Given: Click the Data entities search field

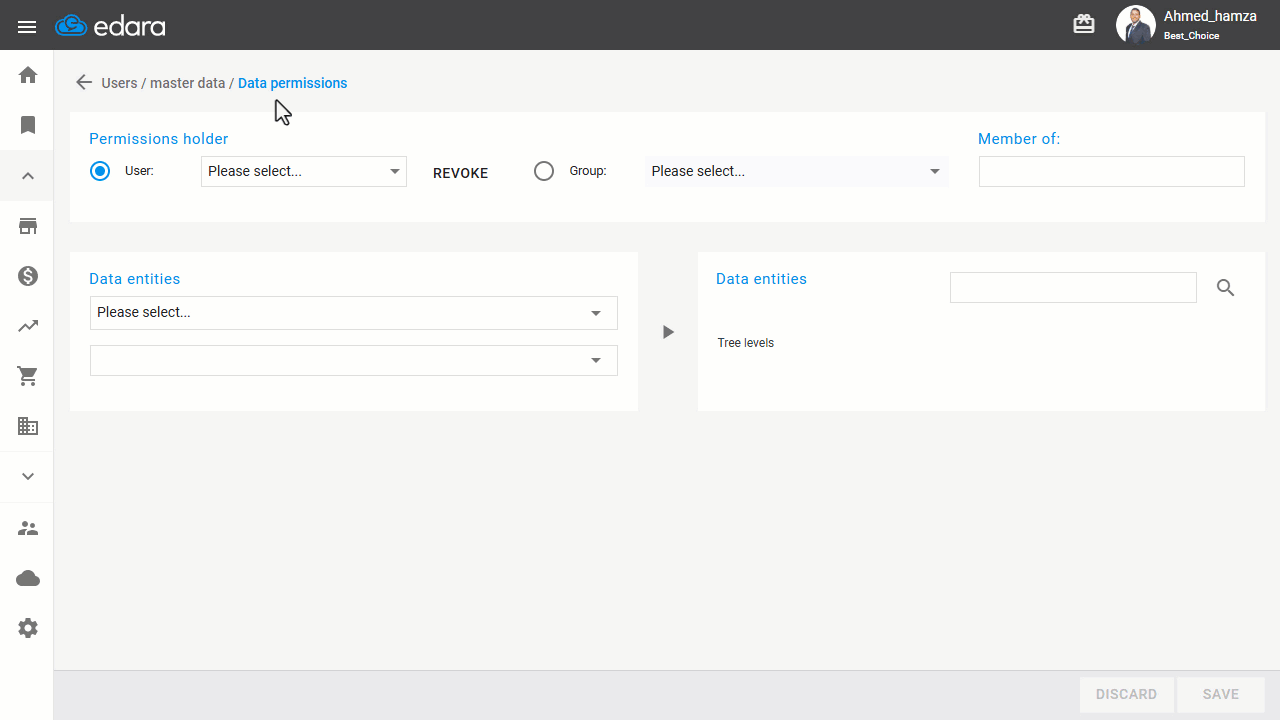Looking at the screenshot, I should click(1073, 287).
